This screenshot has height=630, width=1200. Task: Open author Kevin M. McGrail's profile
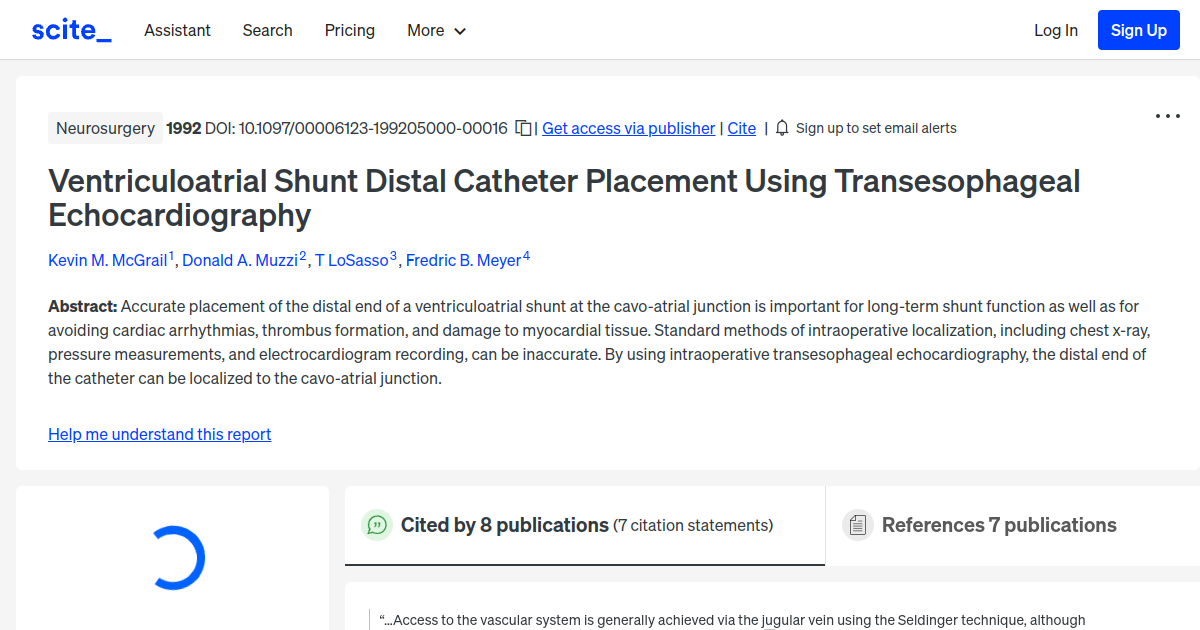point(108,260)
